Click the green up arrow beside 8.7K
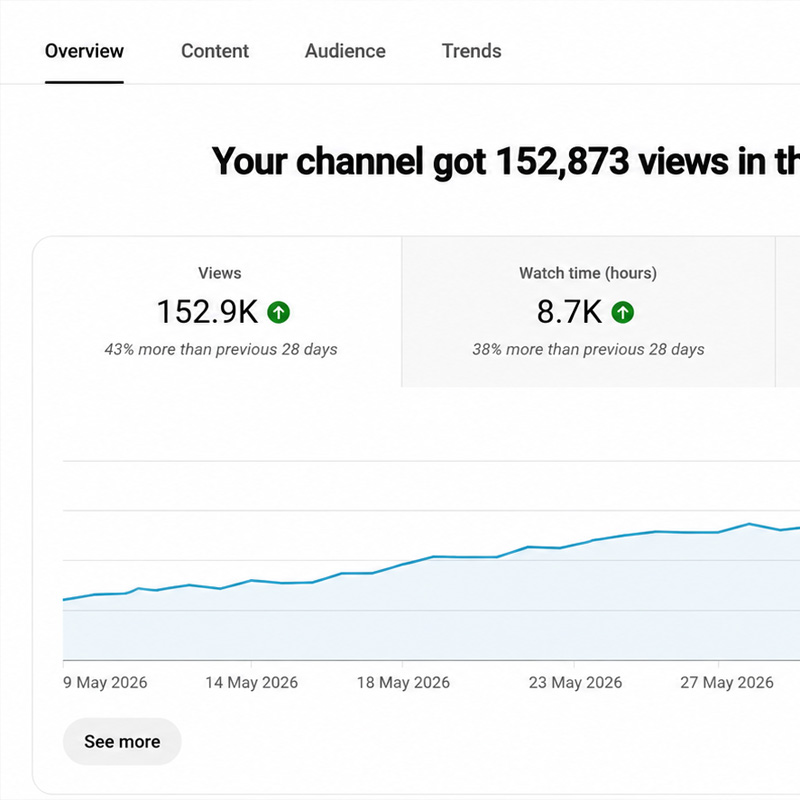 tap(622, 312)
